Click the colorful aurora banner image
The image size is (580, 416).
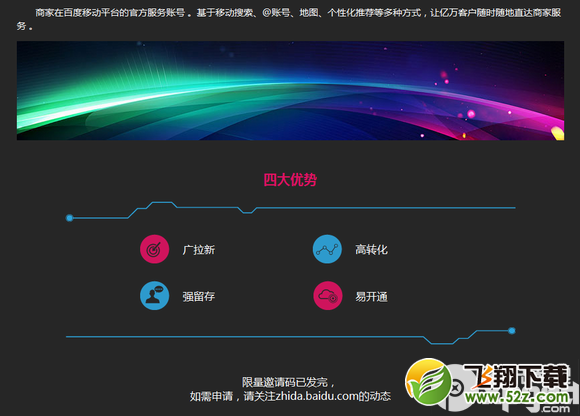[x=290, y=91]
